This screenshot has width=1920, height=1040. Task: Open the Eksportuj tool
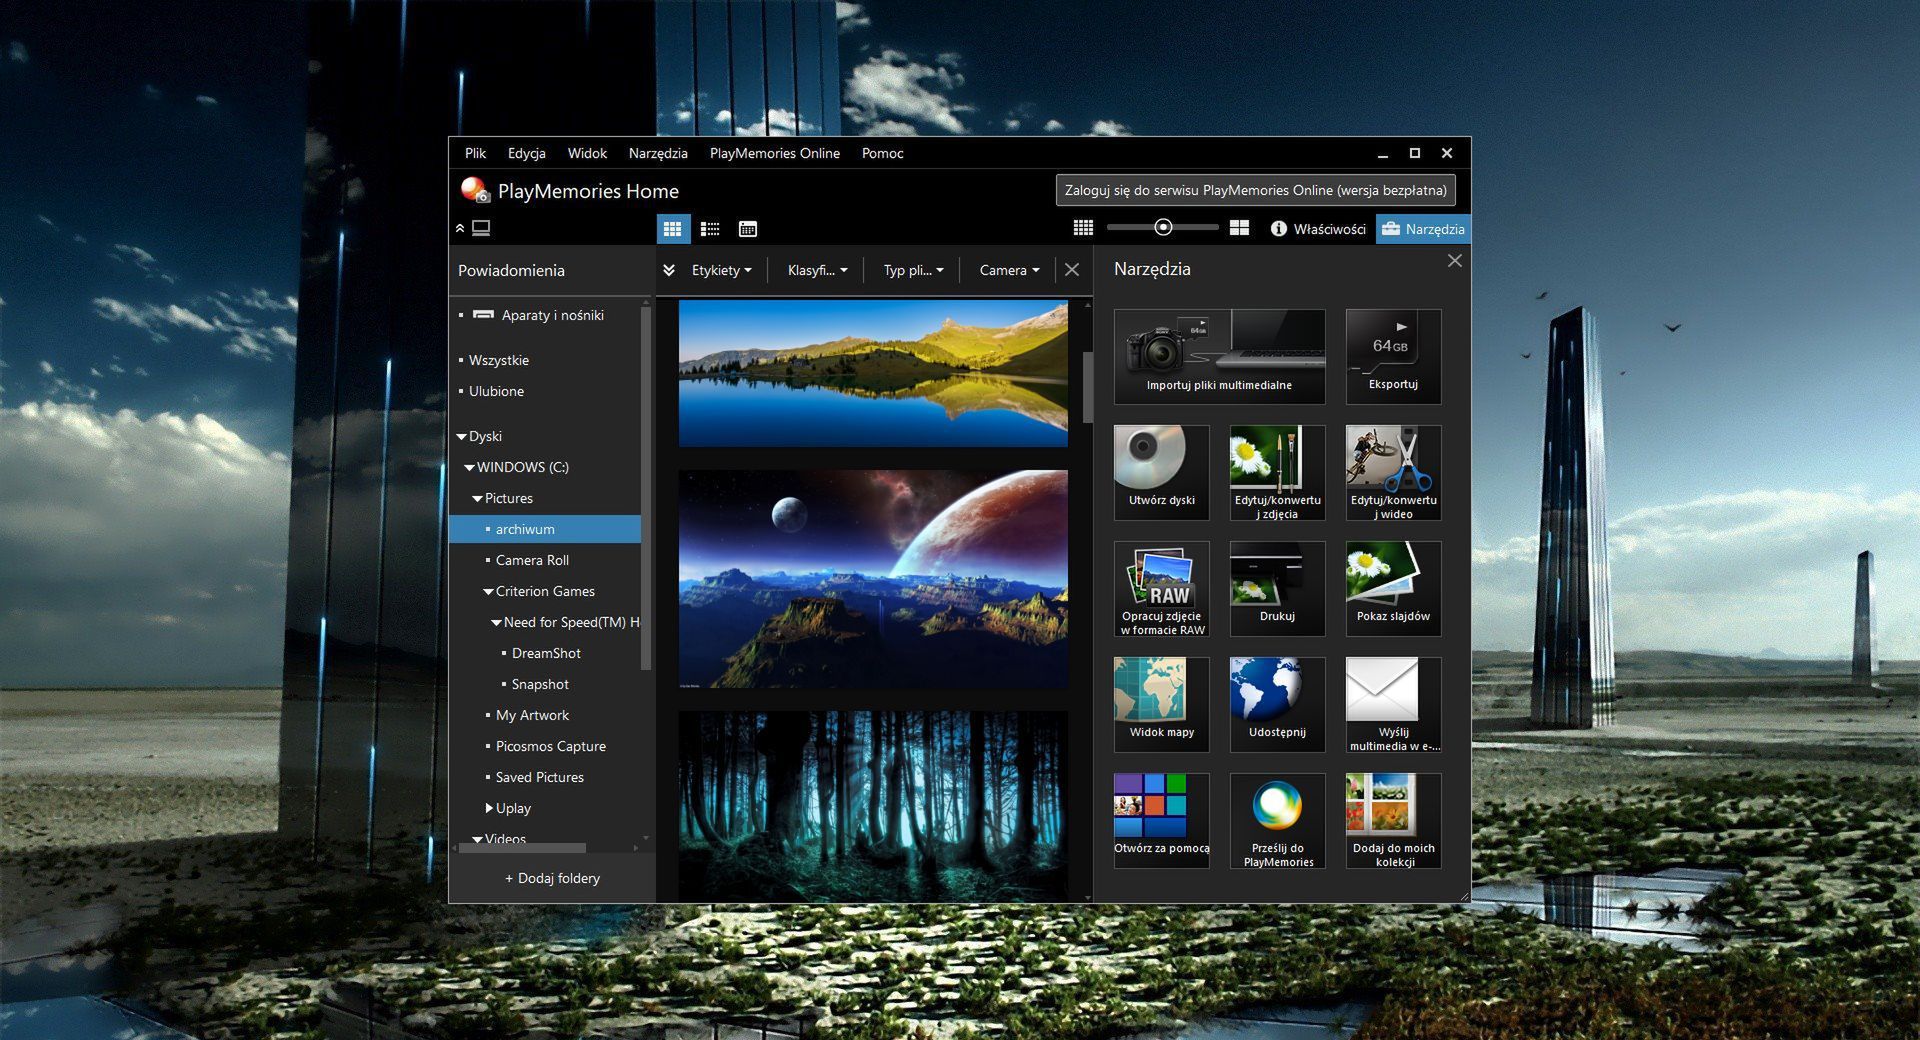pyautogui.click(x=1393, y=357)
